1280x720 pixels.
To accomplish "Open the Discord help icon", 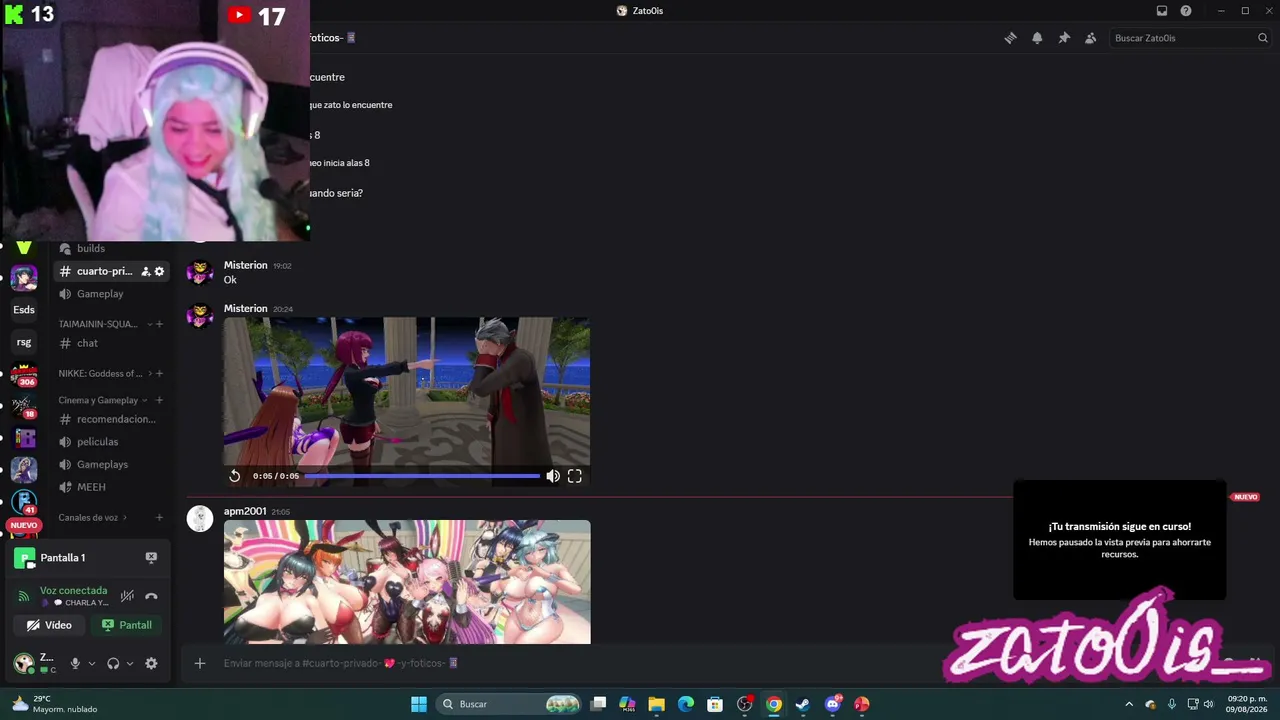I will point(1186,11).
